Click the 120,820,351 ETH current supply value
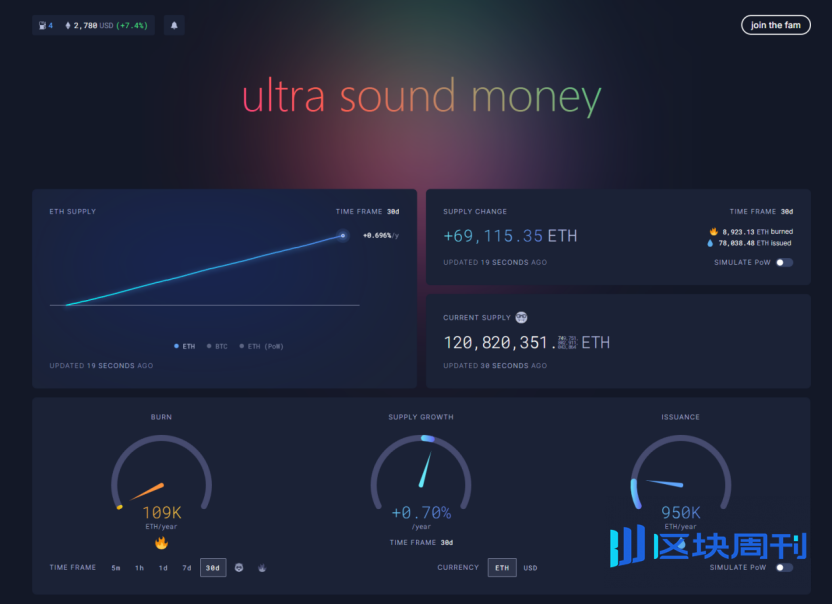The width and height of the screenshot is (832, 604). [x=526, y=342]
